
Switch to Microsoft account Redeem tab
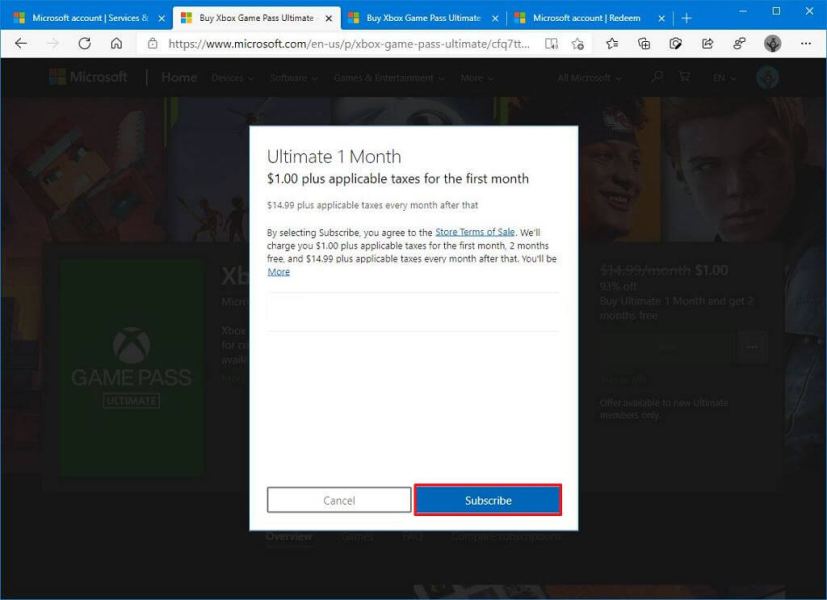click(590, 18)
